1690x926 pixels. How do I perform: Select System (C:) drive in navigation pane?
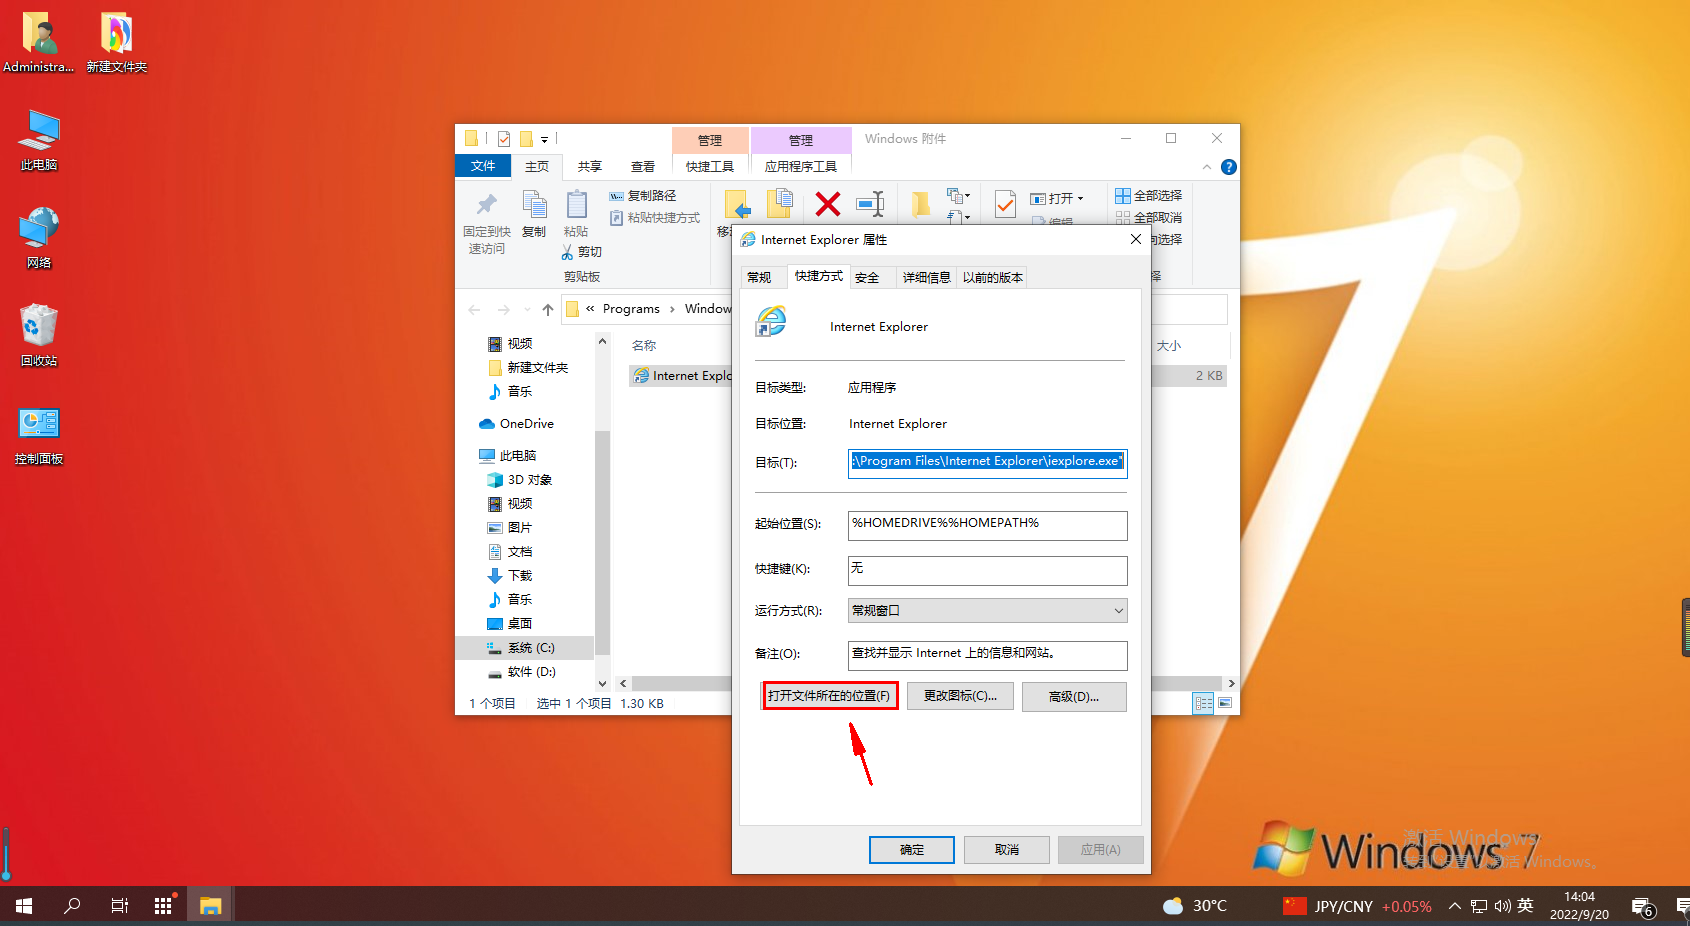tap(524, 648)
